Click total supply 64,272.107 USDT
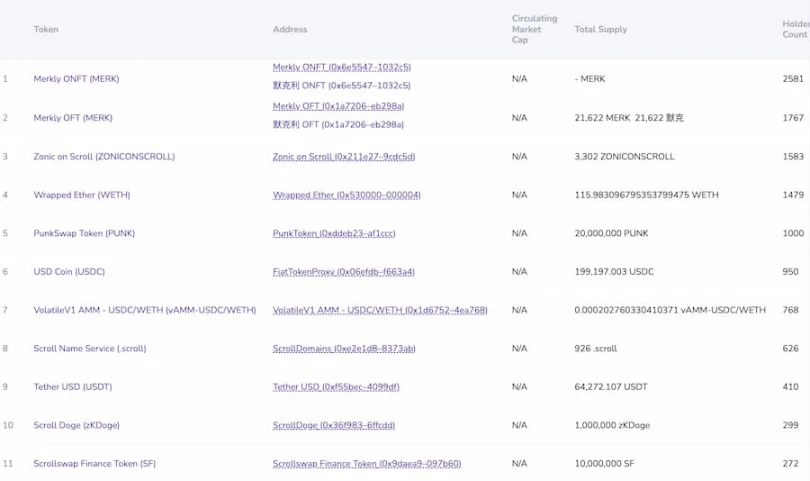 [x=611, y=387]
